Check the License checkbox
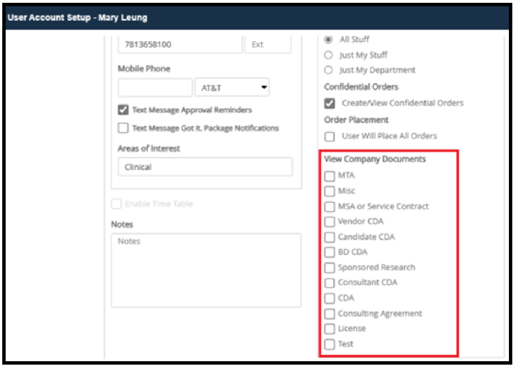 330,329
